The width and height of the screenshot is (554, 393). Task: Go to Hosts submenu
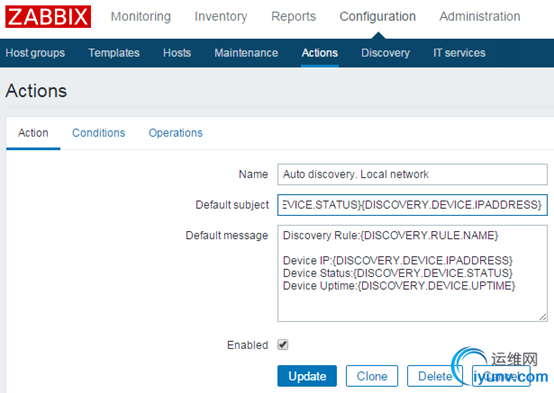pyautogui.click(x=177, y=53)
